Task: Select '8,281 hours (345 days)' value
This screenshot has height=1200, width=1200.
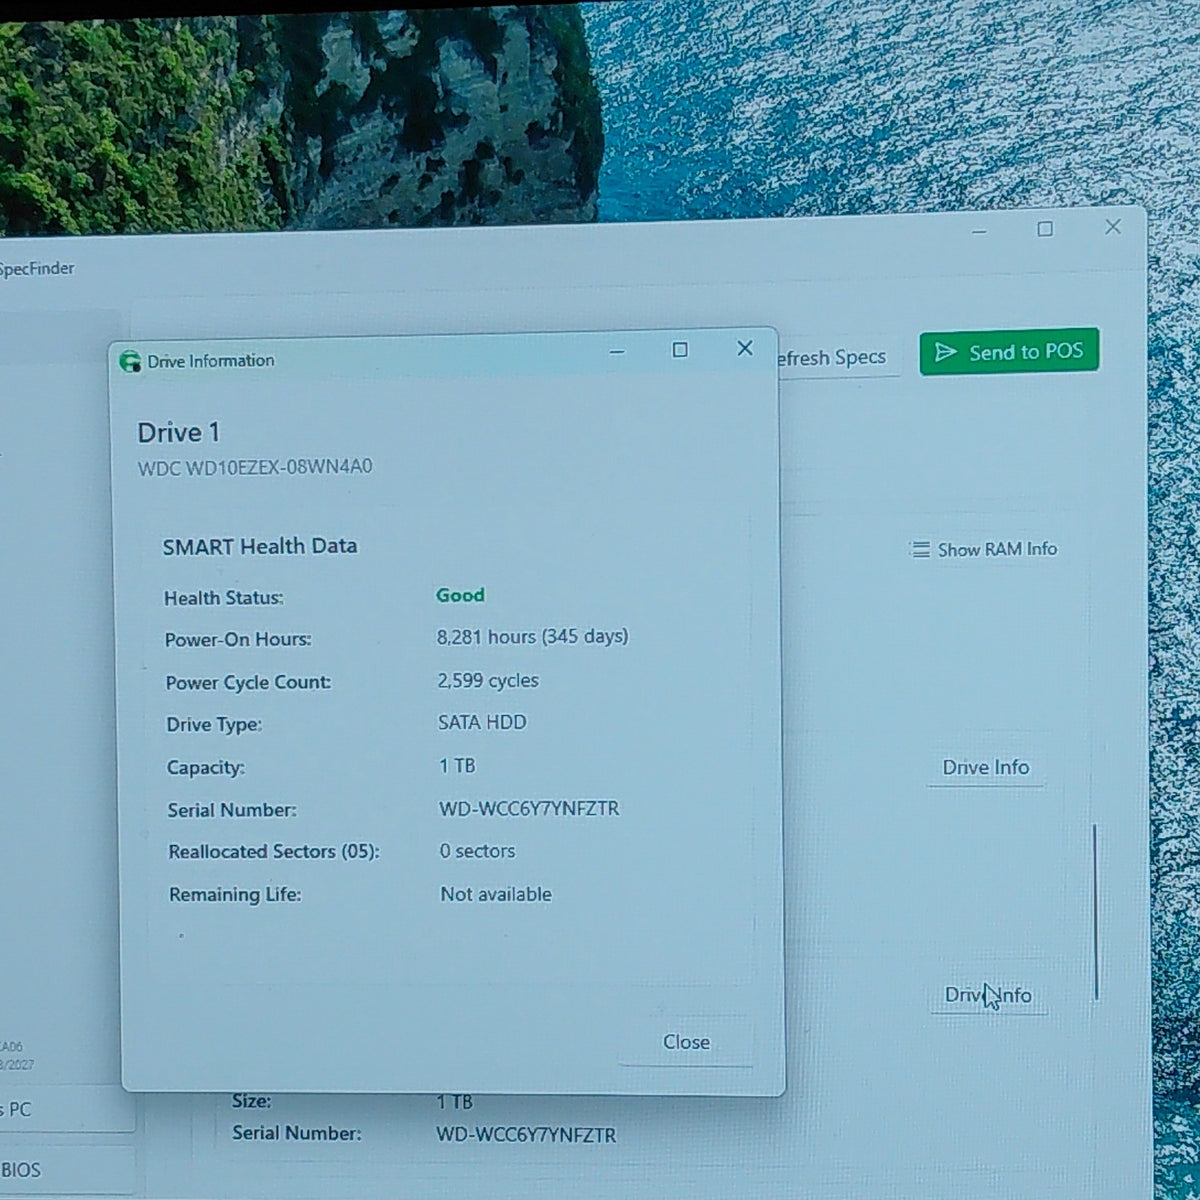Action: (532, 637)
